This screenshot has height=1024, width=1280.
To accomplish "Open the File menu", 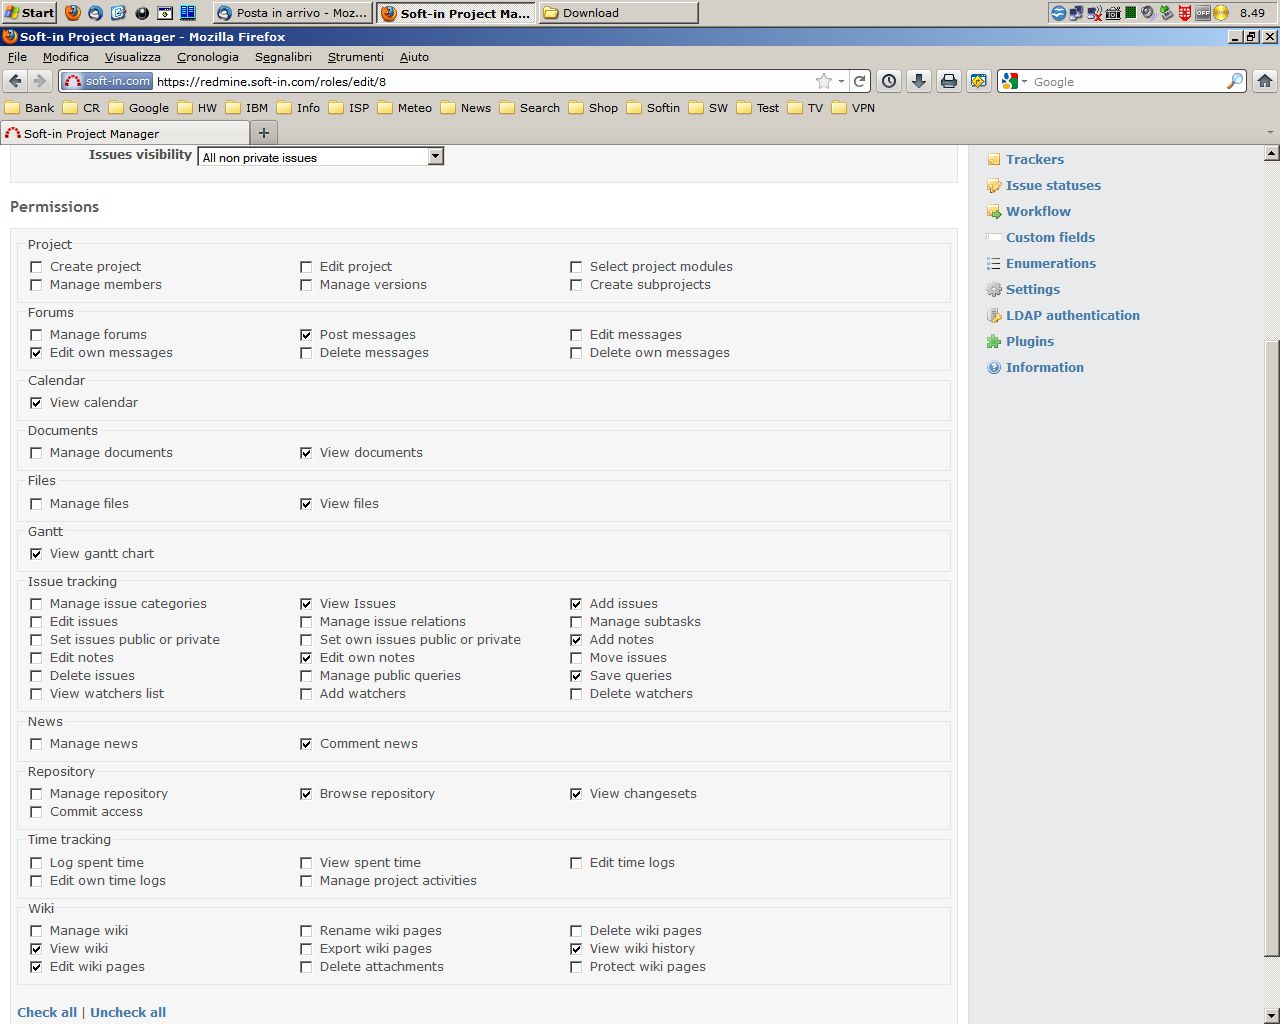I will coord(17,57).
